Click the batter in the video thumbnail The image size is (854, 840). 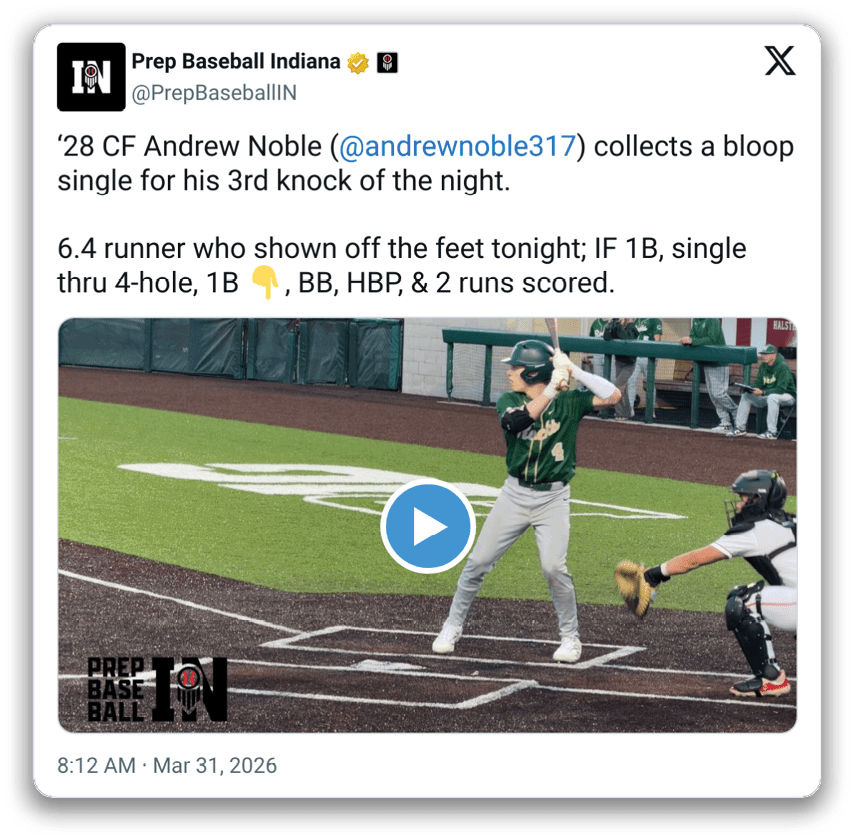click(x=533, y=490)
